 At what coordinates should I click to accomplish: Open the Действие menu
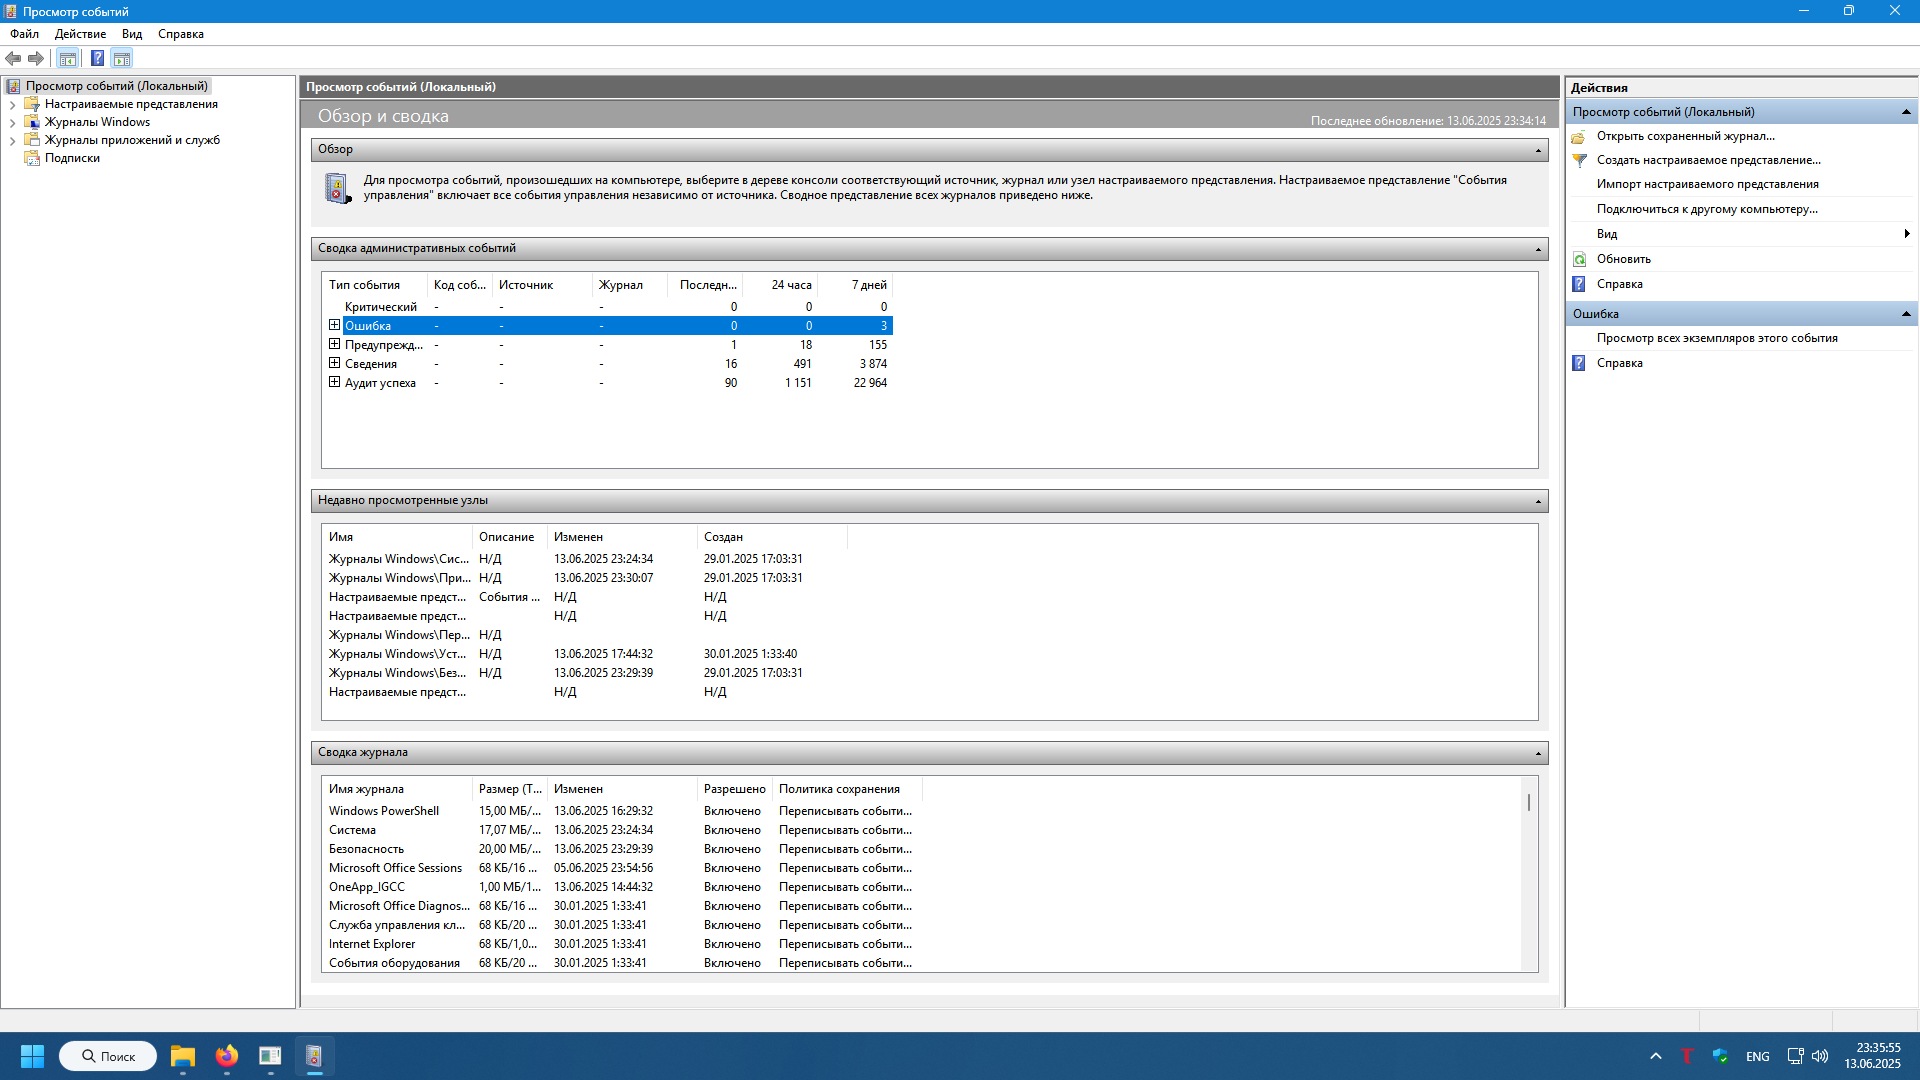[x=80, y=34]
